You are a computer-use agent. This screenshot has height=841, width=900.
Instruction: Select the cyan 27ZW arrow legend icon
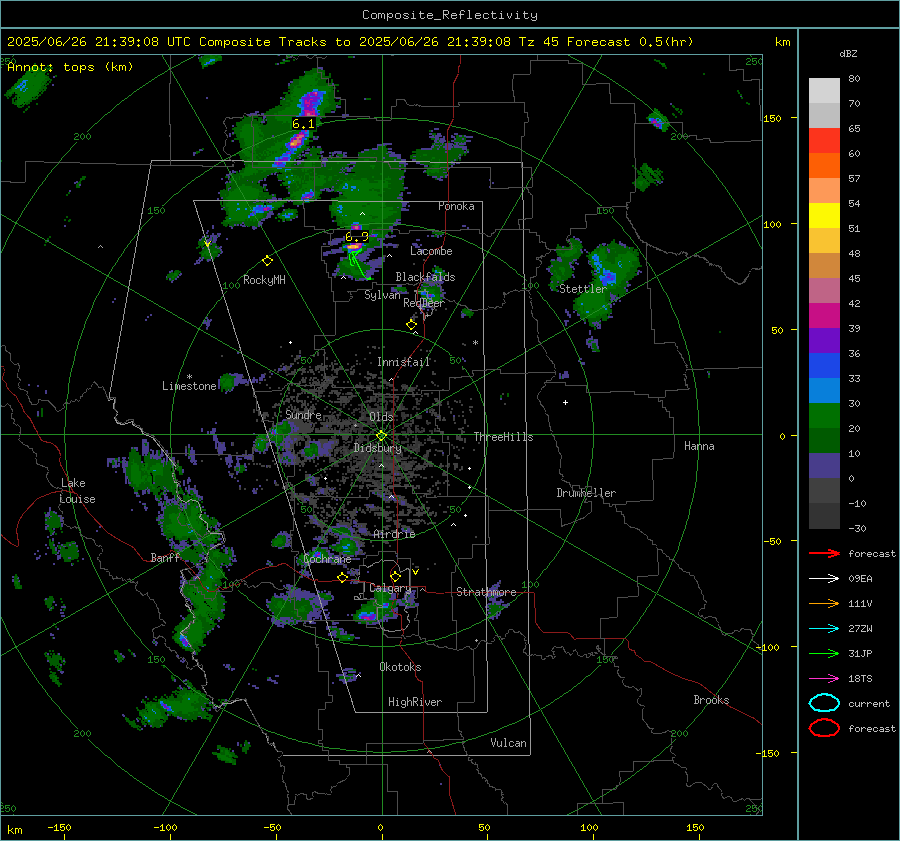point(824,629)
